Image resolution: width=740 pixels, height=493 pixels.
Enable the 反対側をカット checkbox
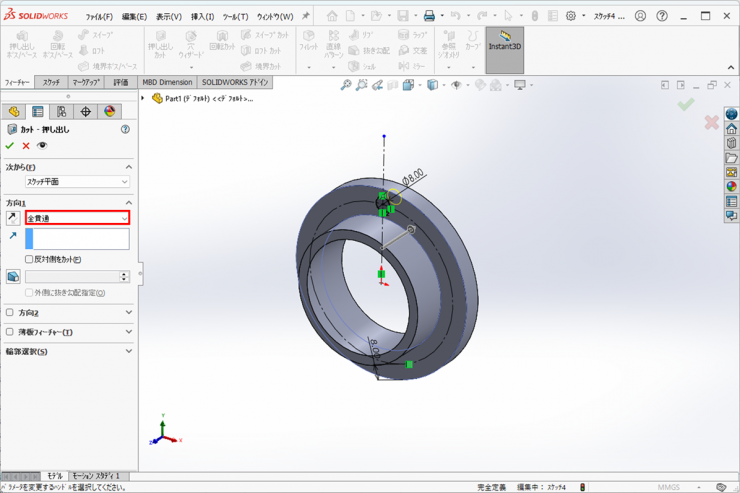tap(29, 259)
